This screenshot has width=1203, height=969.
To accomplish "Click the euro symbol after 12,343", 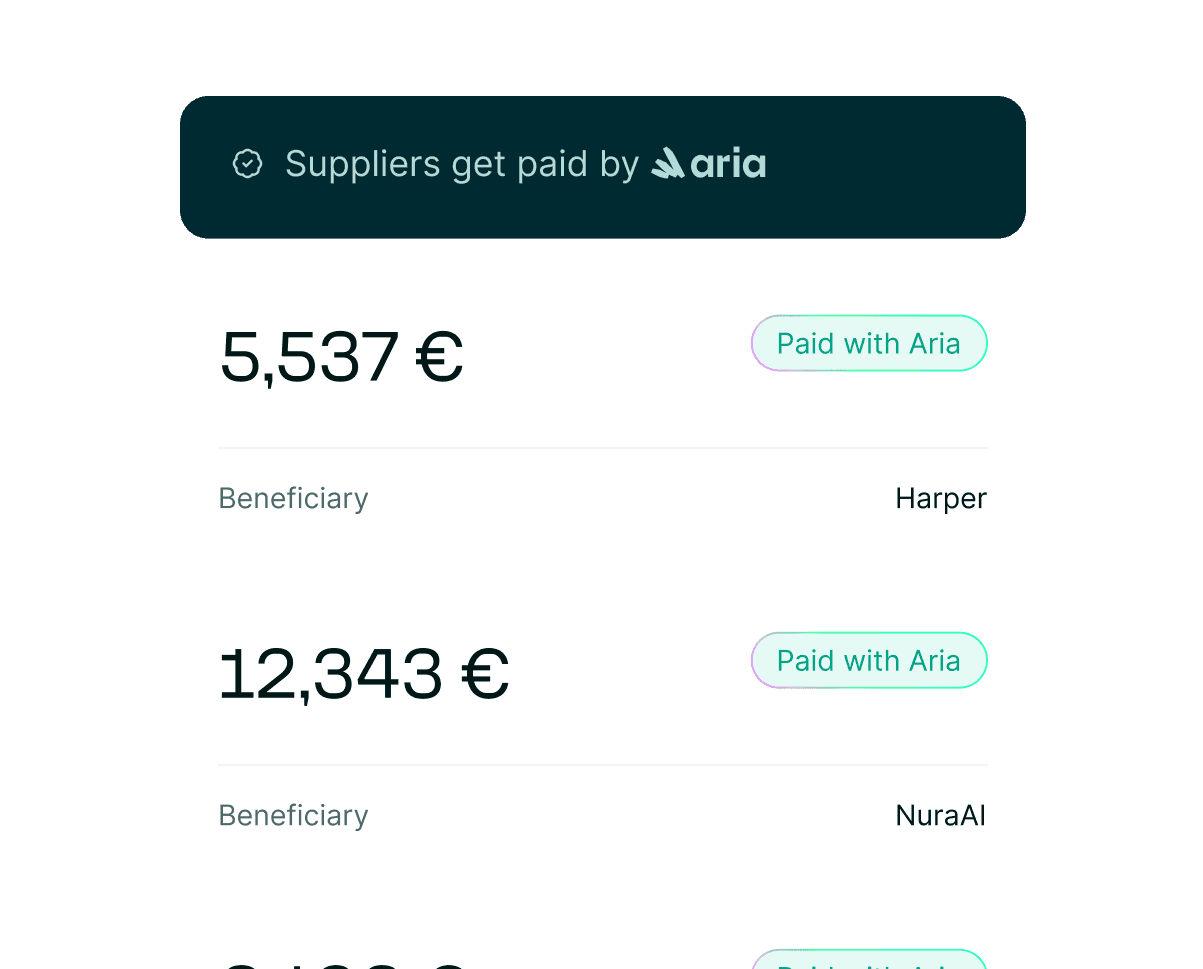I will (x=485, y=674).
